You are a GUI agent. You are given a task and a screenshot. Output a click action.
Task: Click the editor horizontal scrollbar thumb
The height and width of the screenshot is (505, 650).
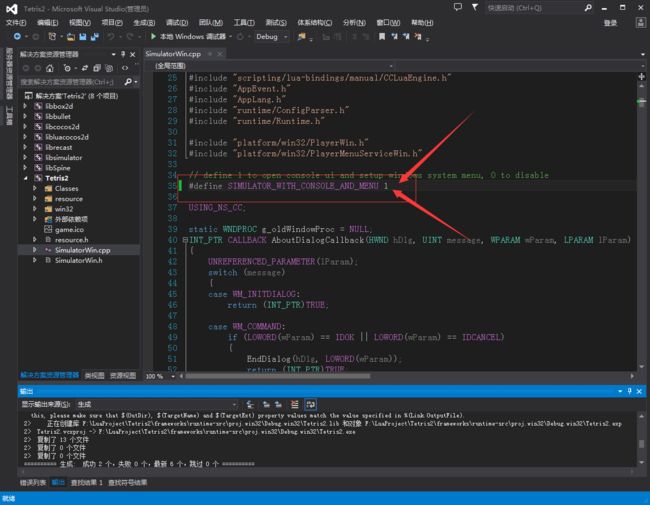point(278,376)
